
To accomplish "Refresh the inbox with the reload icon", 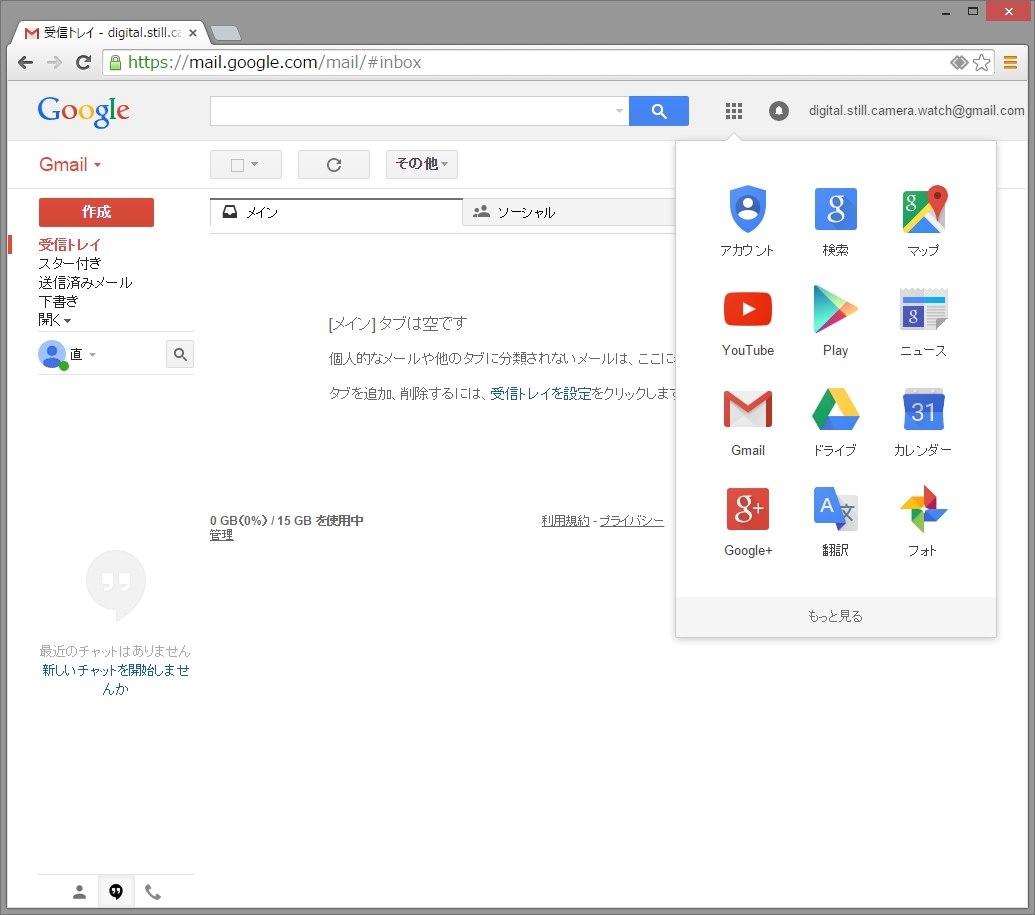I will (333, 164).
